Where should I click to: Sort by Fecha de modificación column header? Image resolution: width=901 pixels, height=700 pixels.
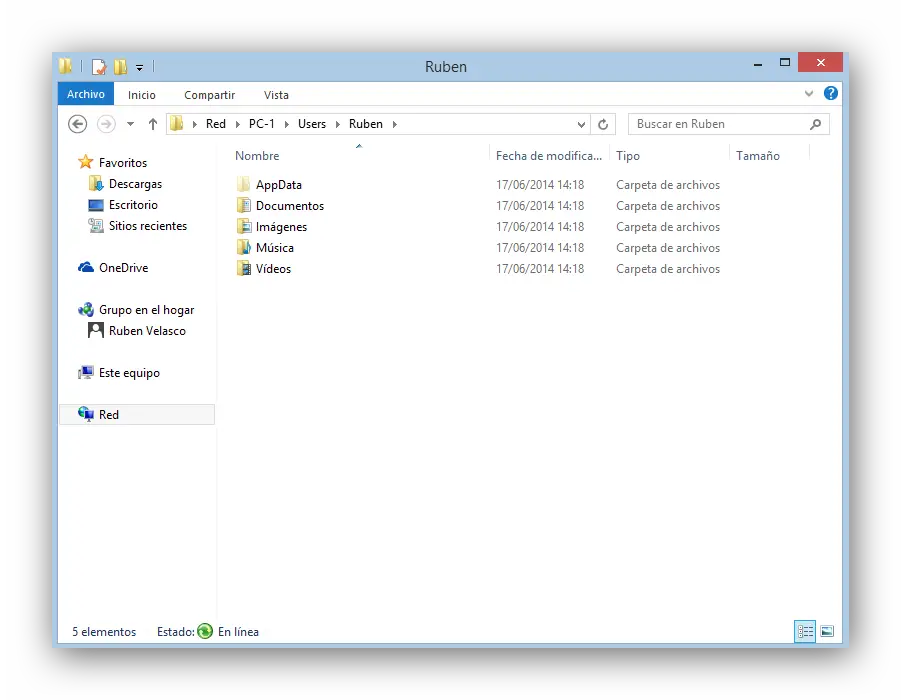549,156
